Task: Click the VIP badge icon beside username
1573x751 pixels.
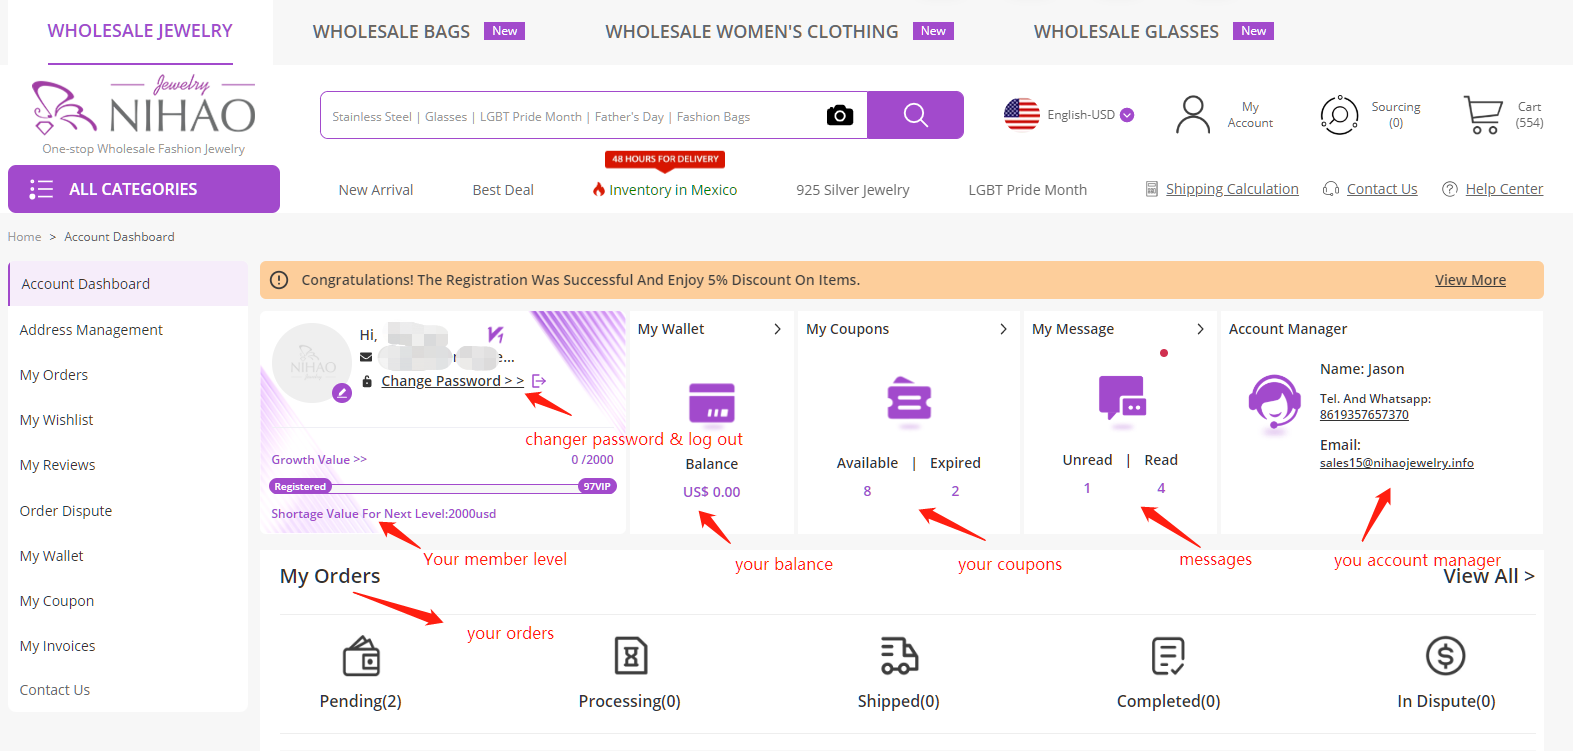Action: [495, 334]
